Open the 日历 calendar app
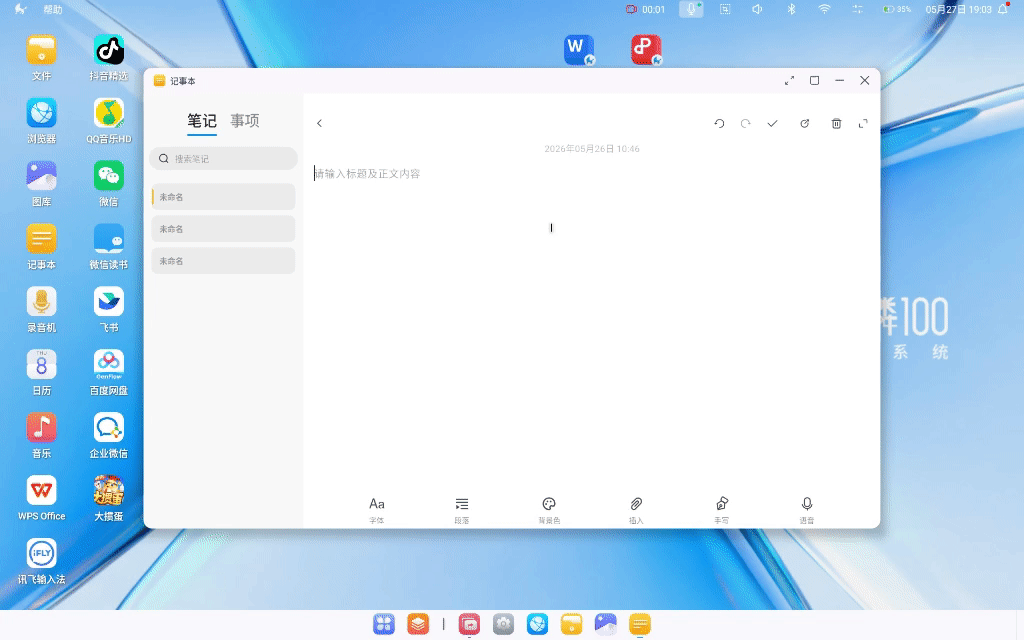 click(x=41, y=372)
